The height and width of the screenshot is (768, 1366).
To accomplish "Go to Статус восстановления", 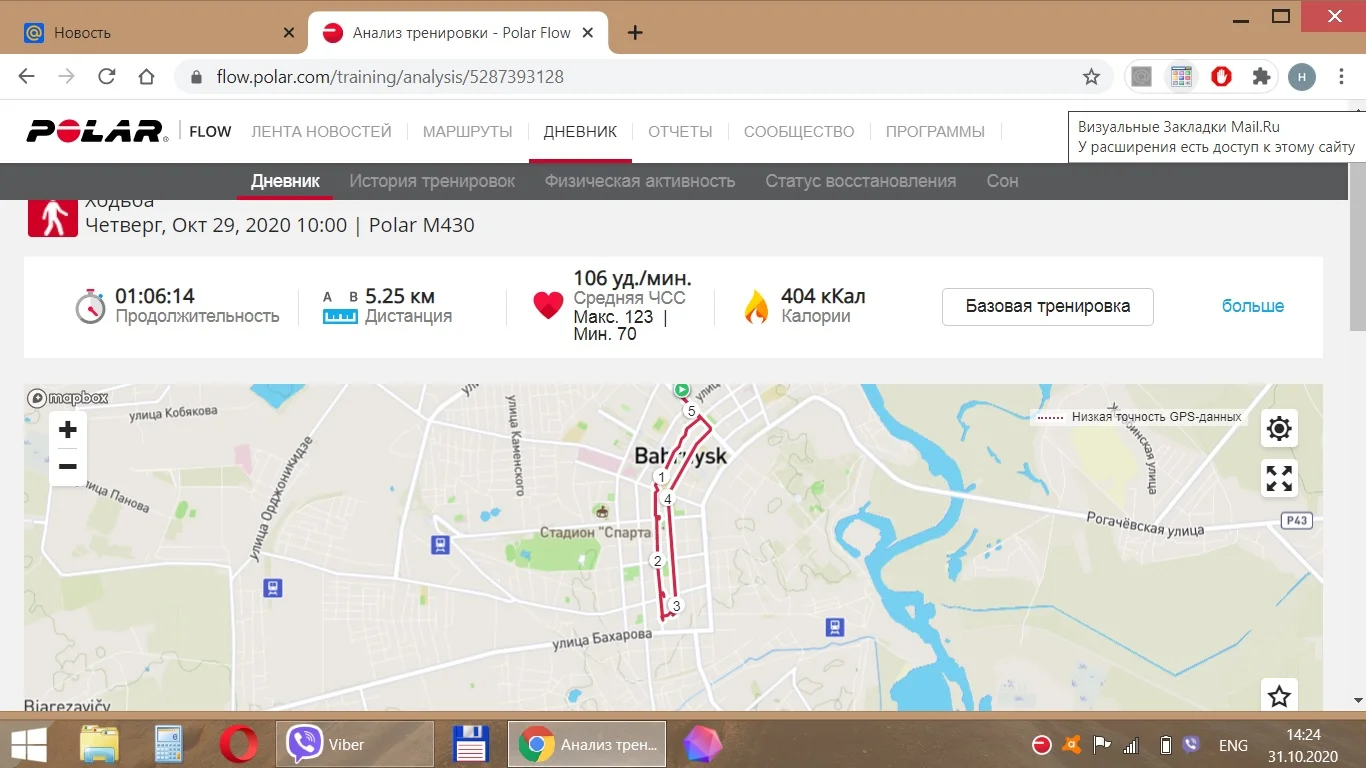I will 861,181.
